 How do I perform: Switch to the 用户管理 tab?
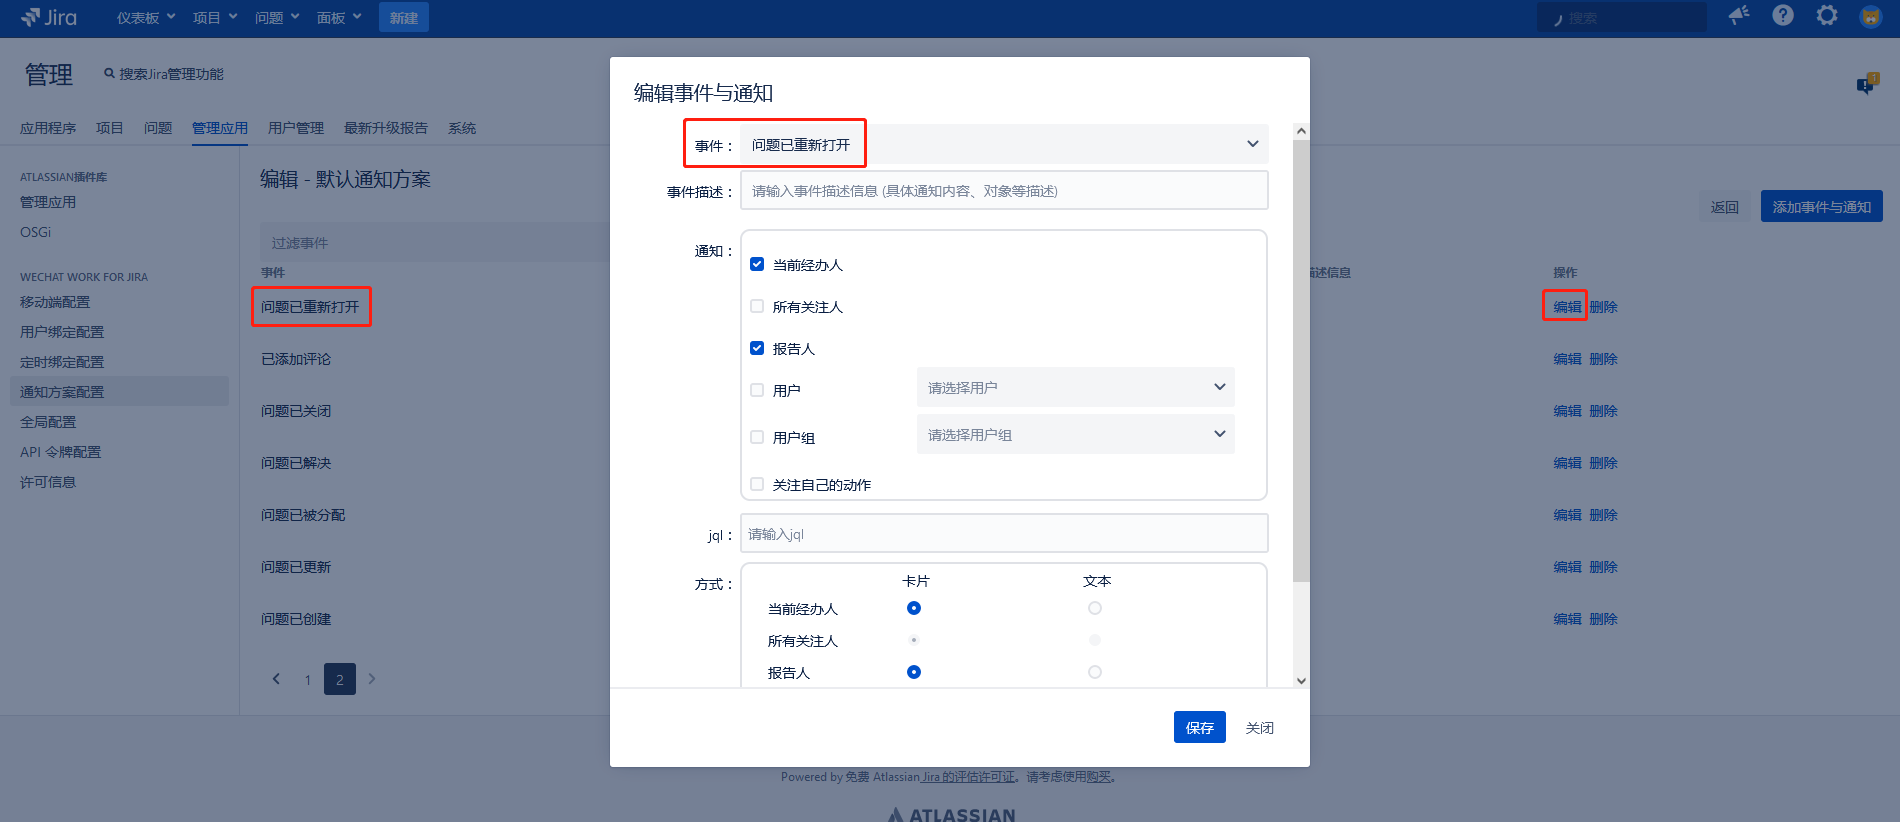point(296,128)
